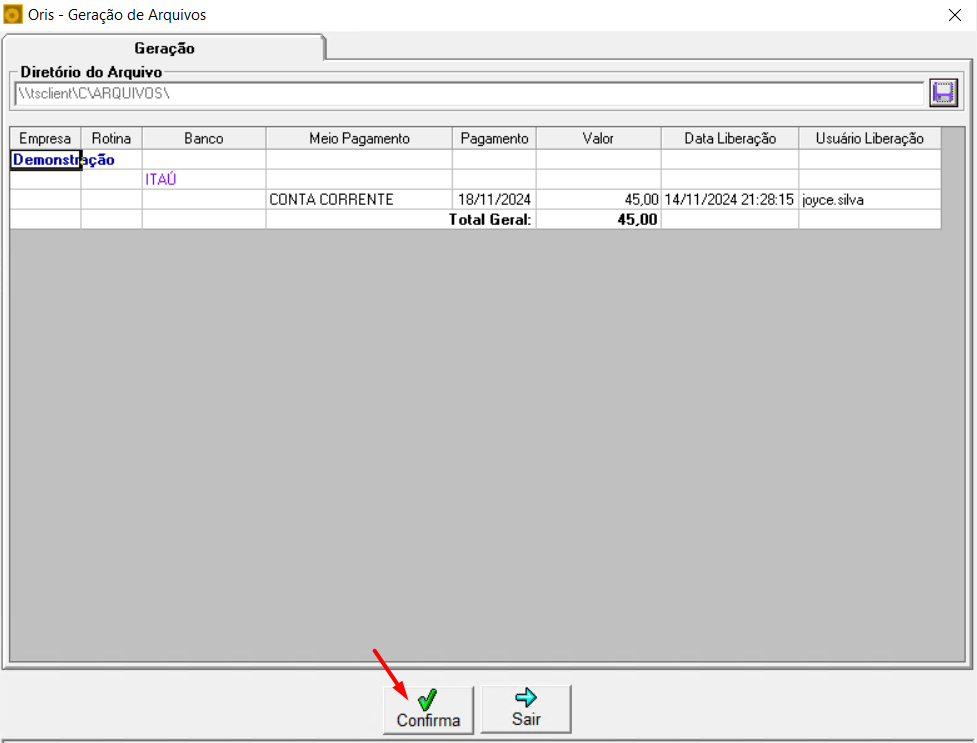
Task: Select the Demonstração company cell
Action: pyautogui.click(x=45, y=160)
